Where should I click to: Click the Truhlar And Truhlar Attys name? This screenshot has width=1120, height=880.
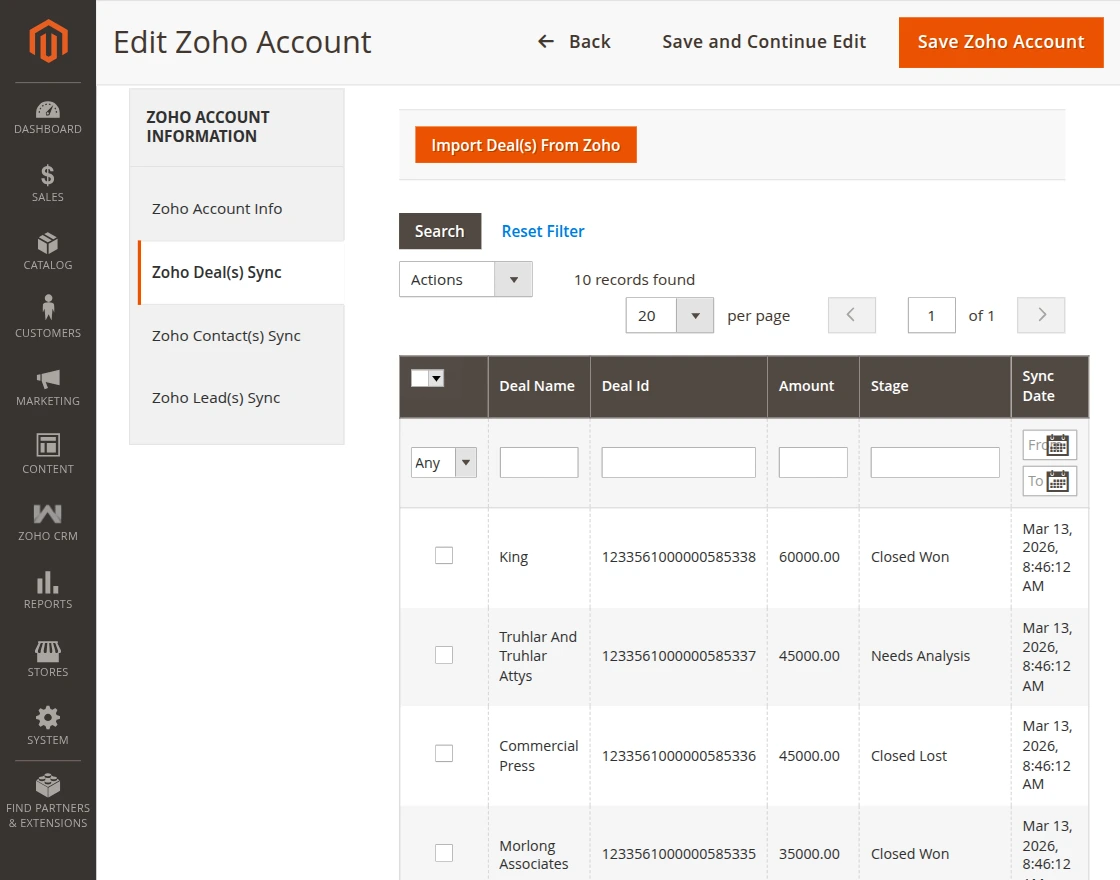click(538, 656)
